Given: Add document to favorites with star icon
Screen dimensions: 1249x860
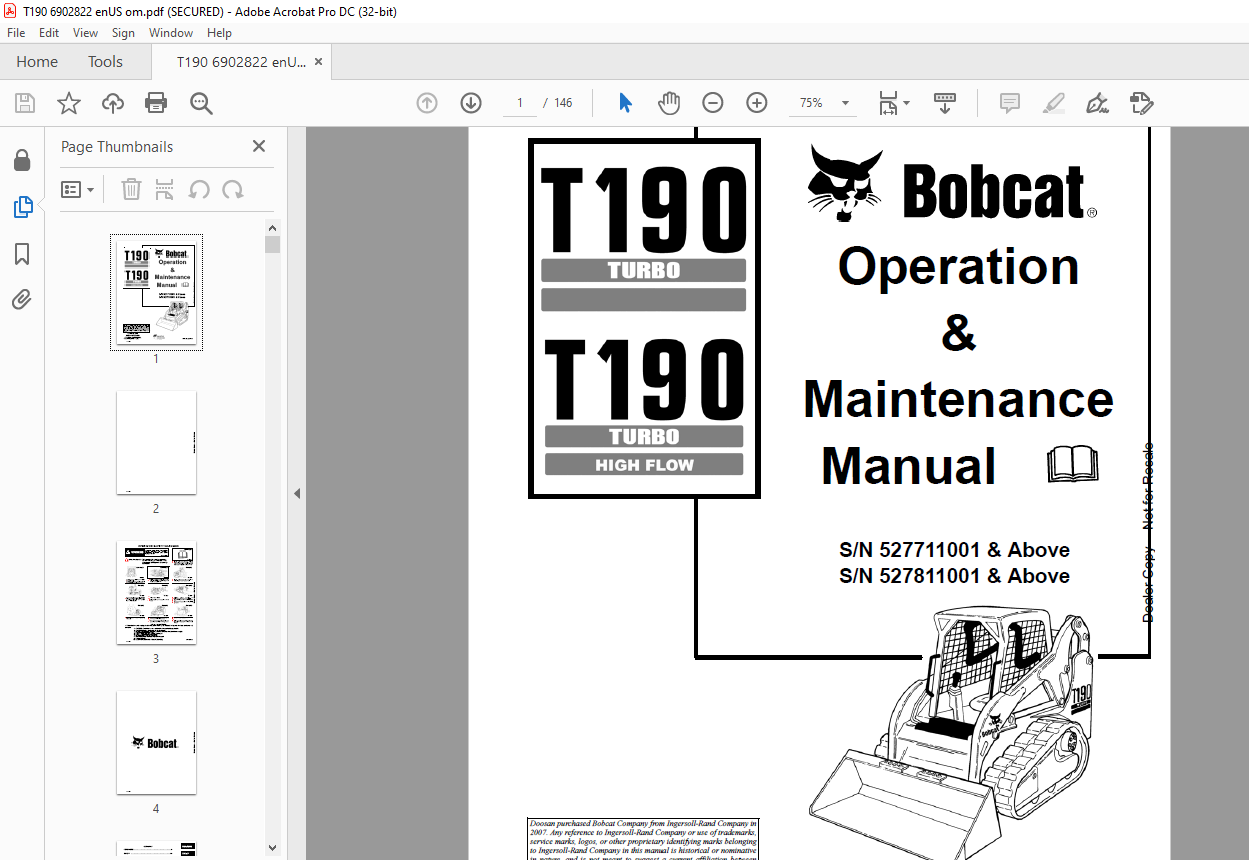Looking at the screenshot, I should [68, 103].
